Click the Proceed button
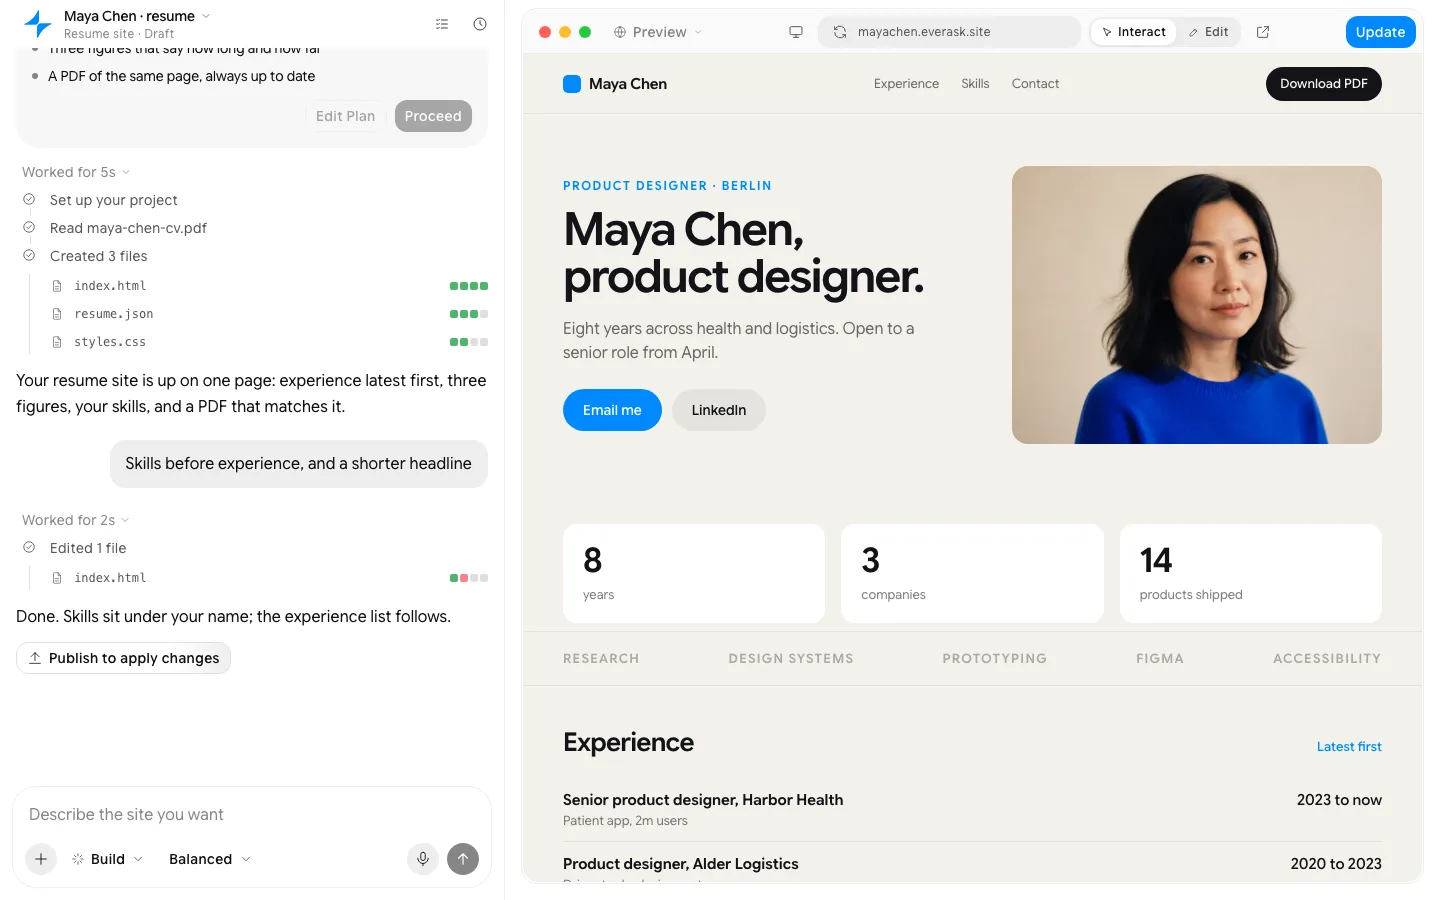Image resolution: width=1440 pixels, height=900 pixels. pyautogui.click(x=433, y=116)
